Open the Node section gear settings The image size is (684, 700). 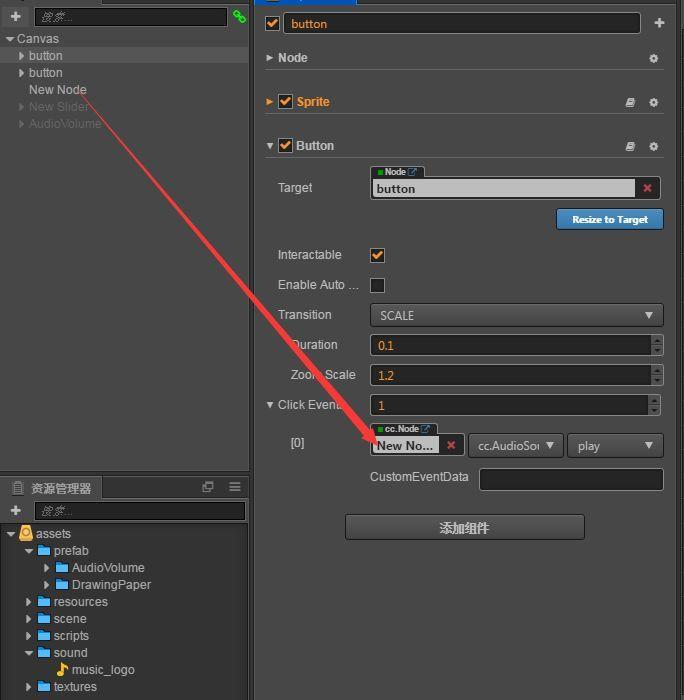pyautogui.click(x=653, y=58)
